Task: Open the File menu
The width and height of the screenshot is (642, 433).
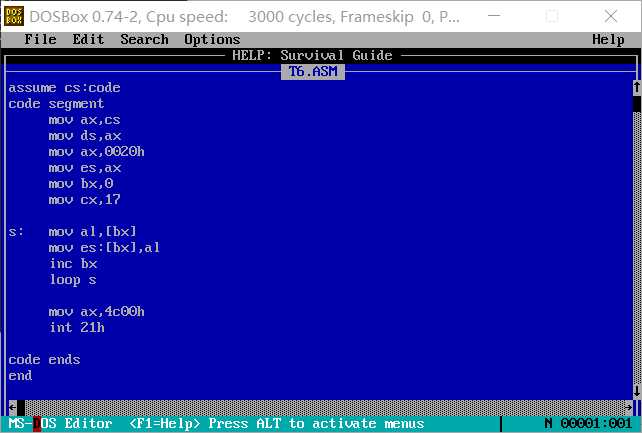Action: tap(40, 39)
